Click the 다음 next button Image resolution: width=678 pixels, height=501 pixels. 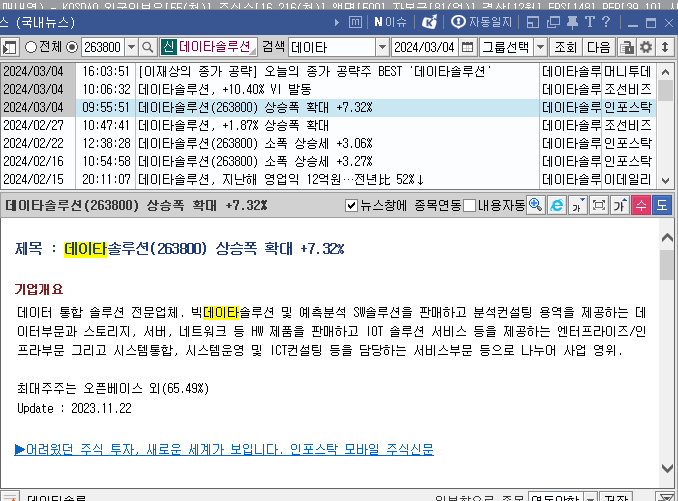[x=598, y=47]
